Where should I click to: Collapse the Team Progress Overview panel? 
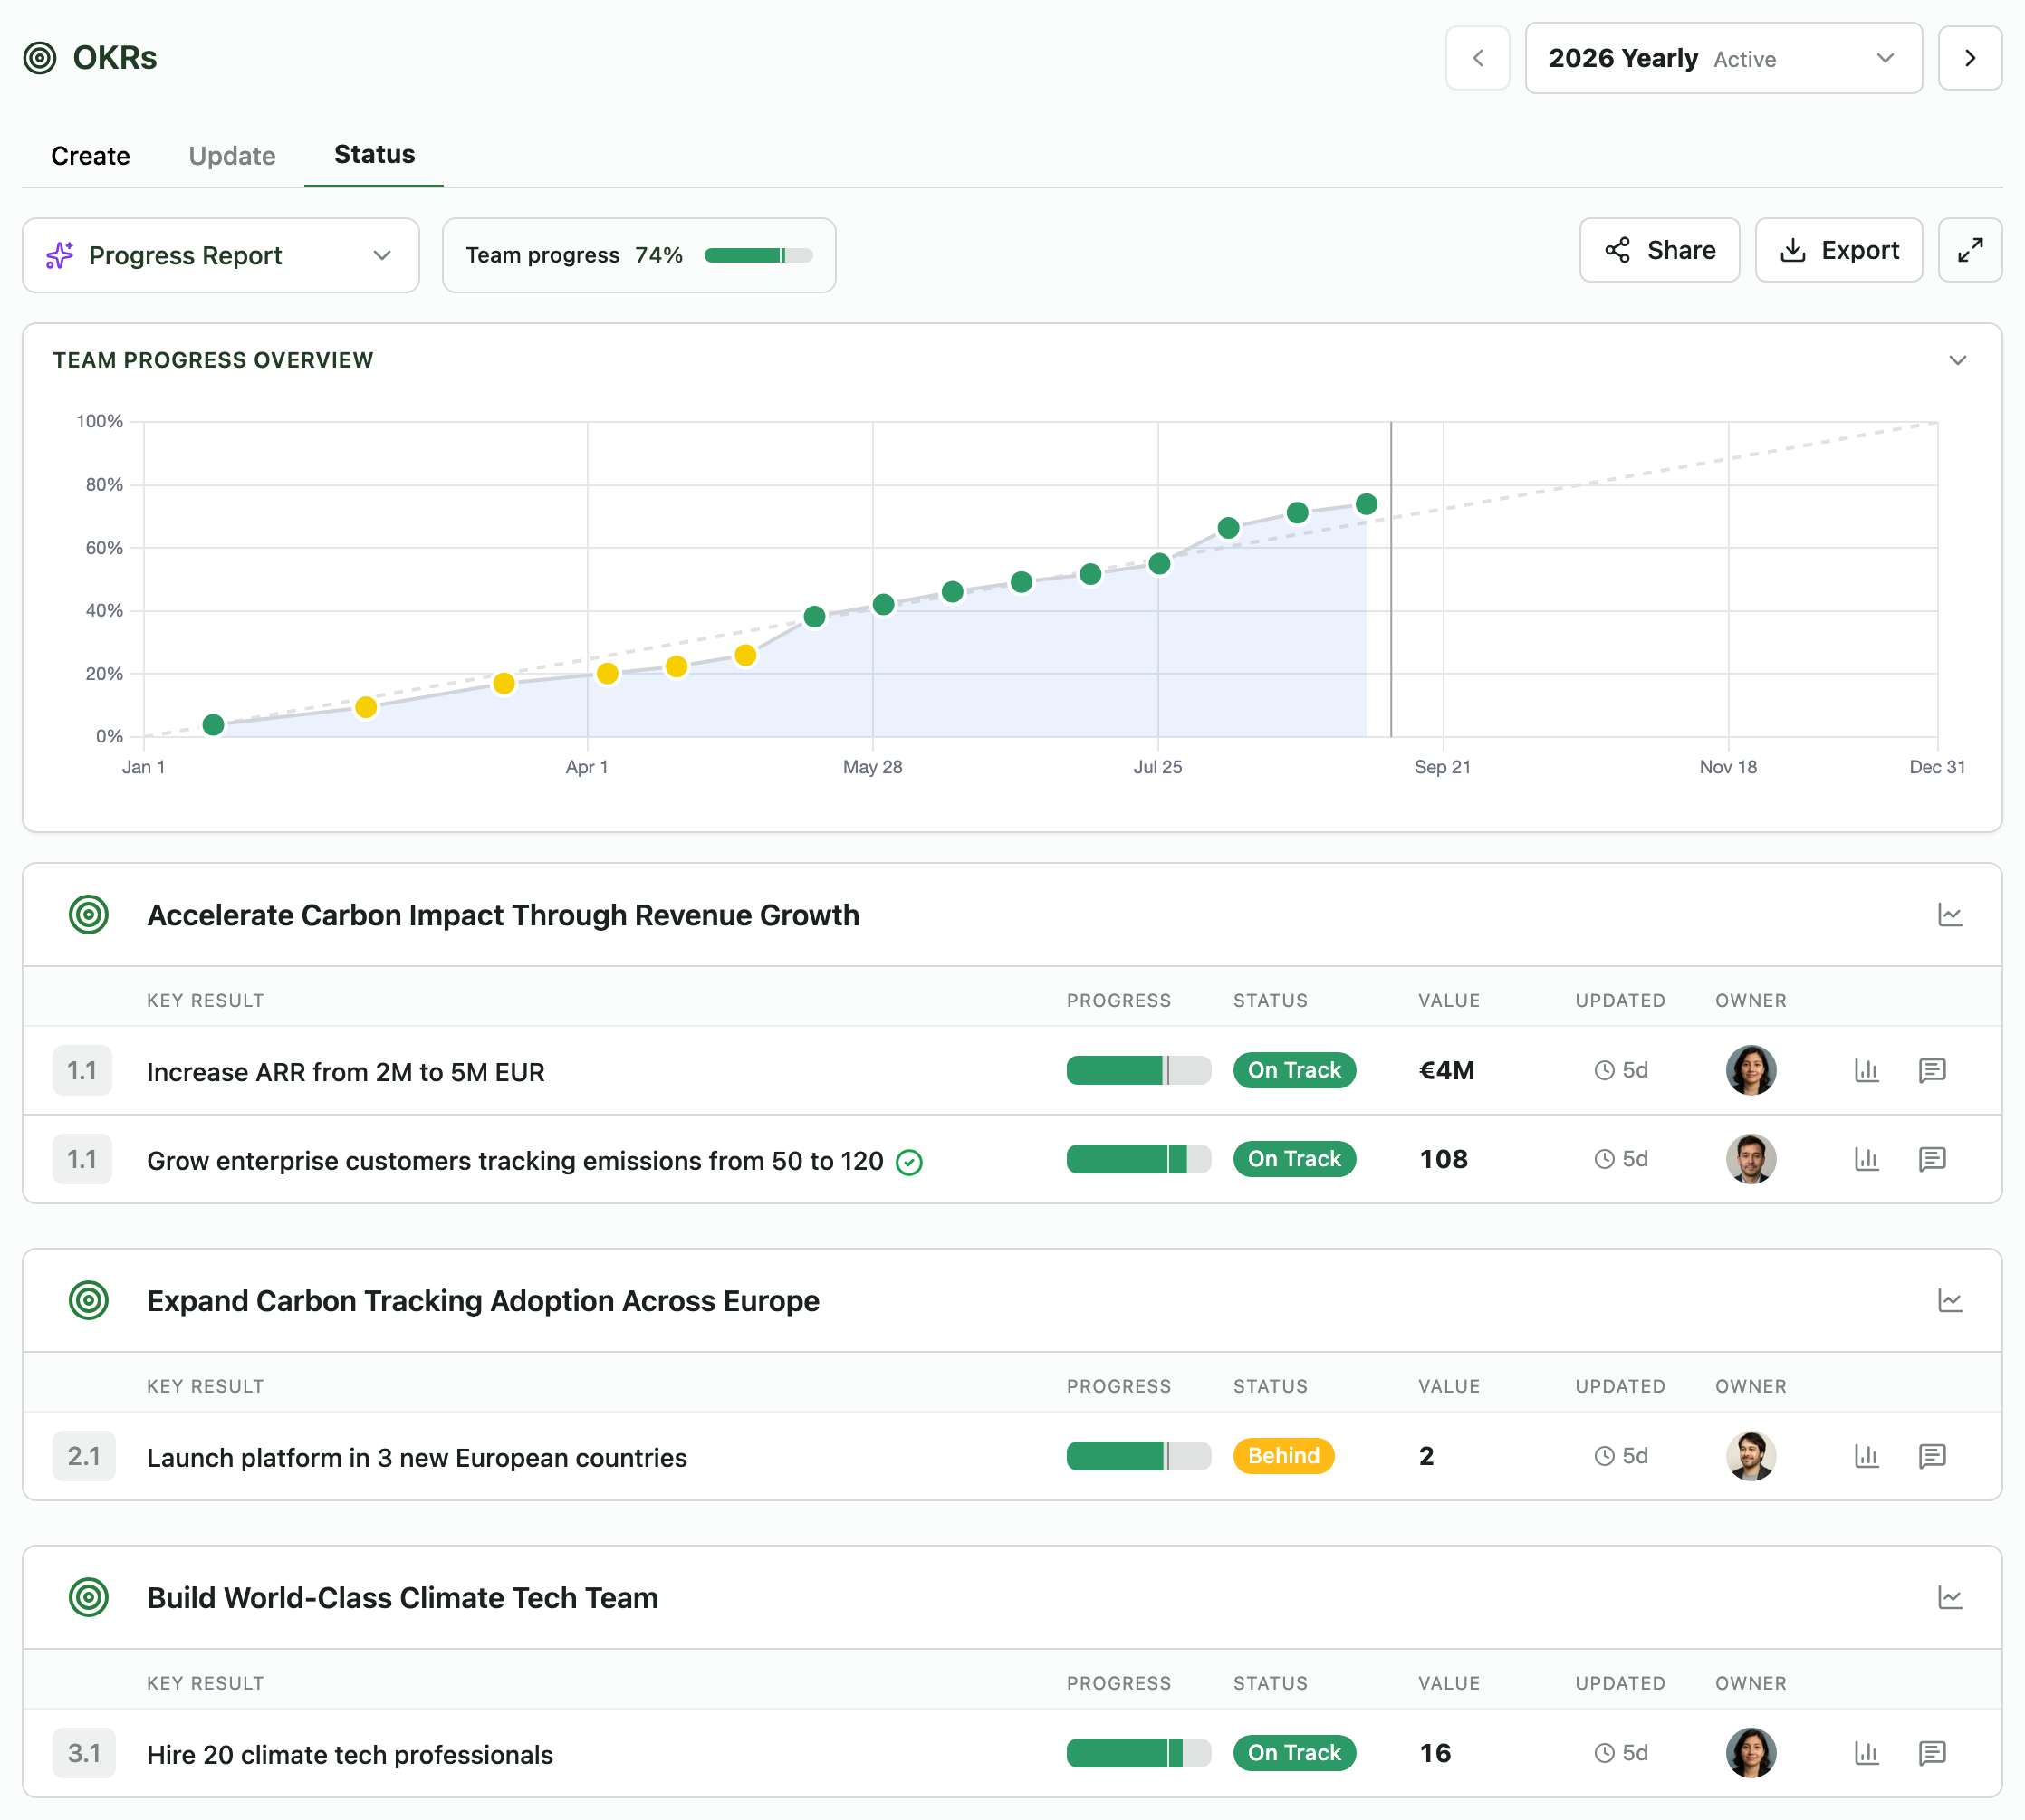point(1957,360)
